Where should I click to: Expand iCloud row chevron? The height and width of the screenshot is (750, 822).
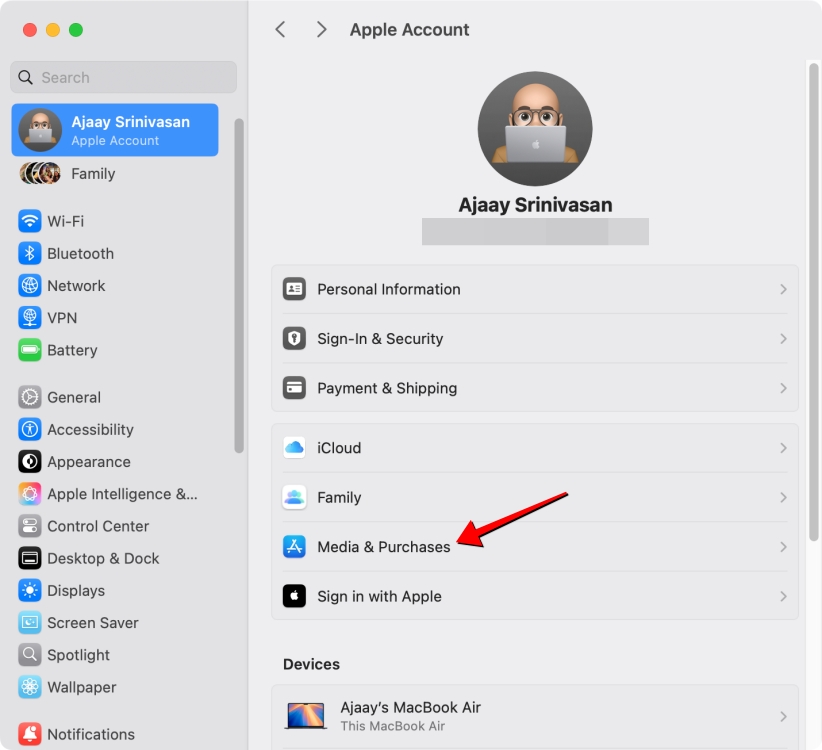pos(783,448)
